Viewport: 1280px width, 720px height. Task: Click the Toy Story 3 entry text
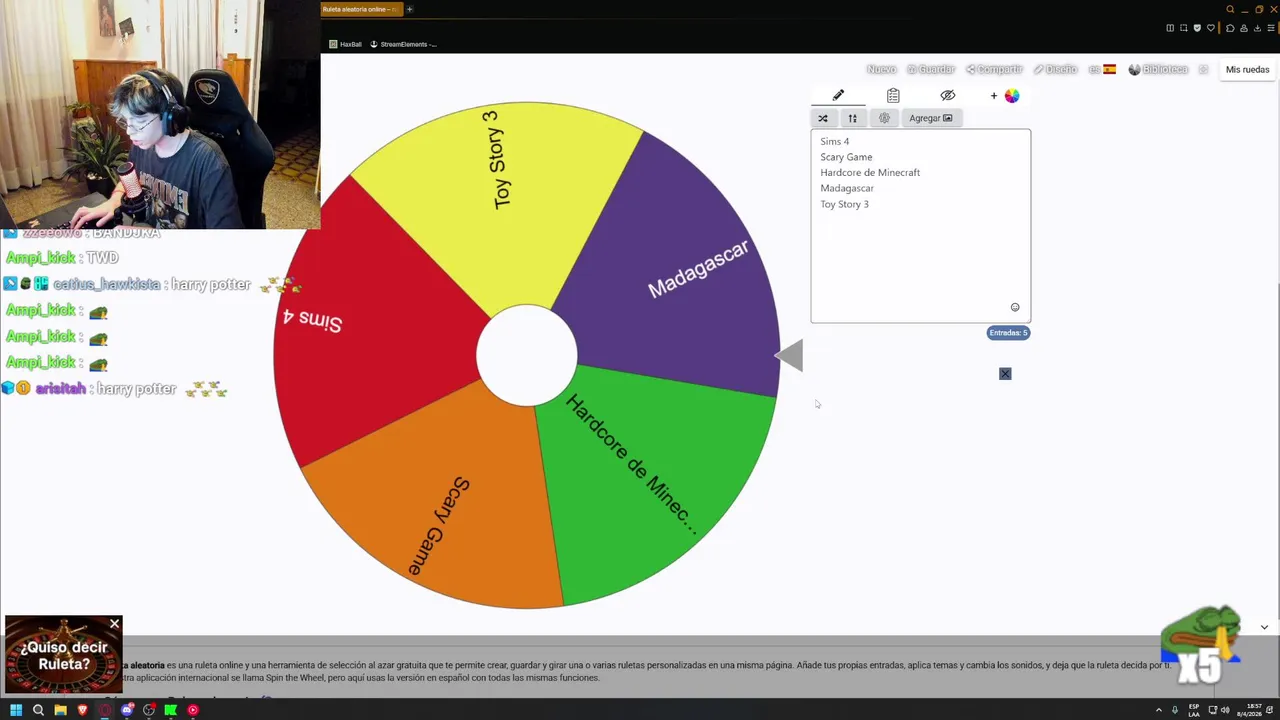point(844,204)
